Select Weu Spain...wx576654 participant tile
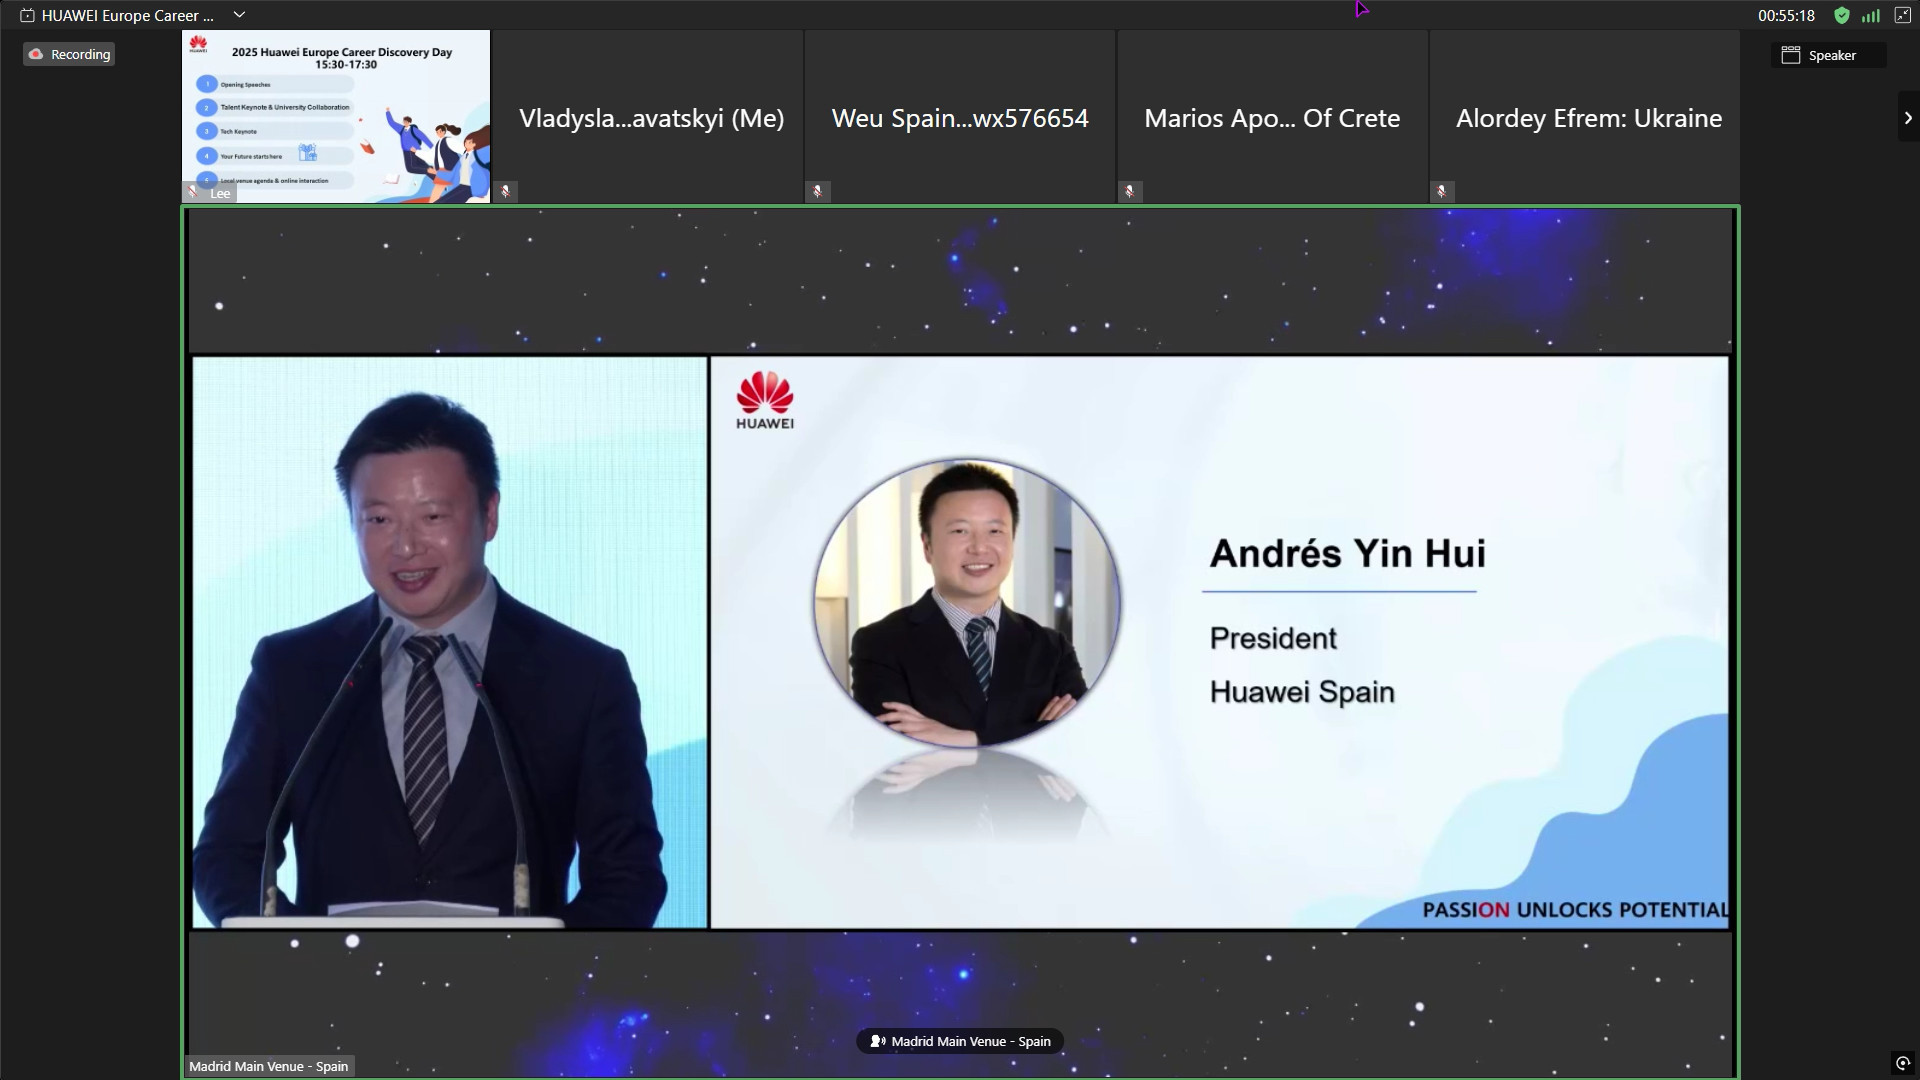This screenshot has height=1080, width=1920. pyautogui.click(x=960, y=117)
